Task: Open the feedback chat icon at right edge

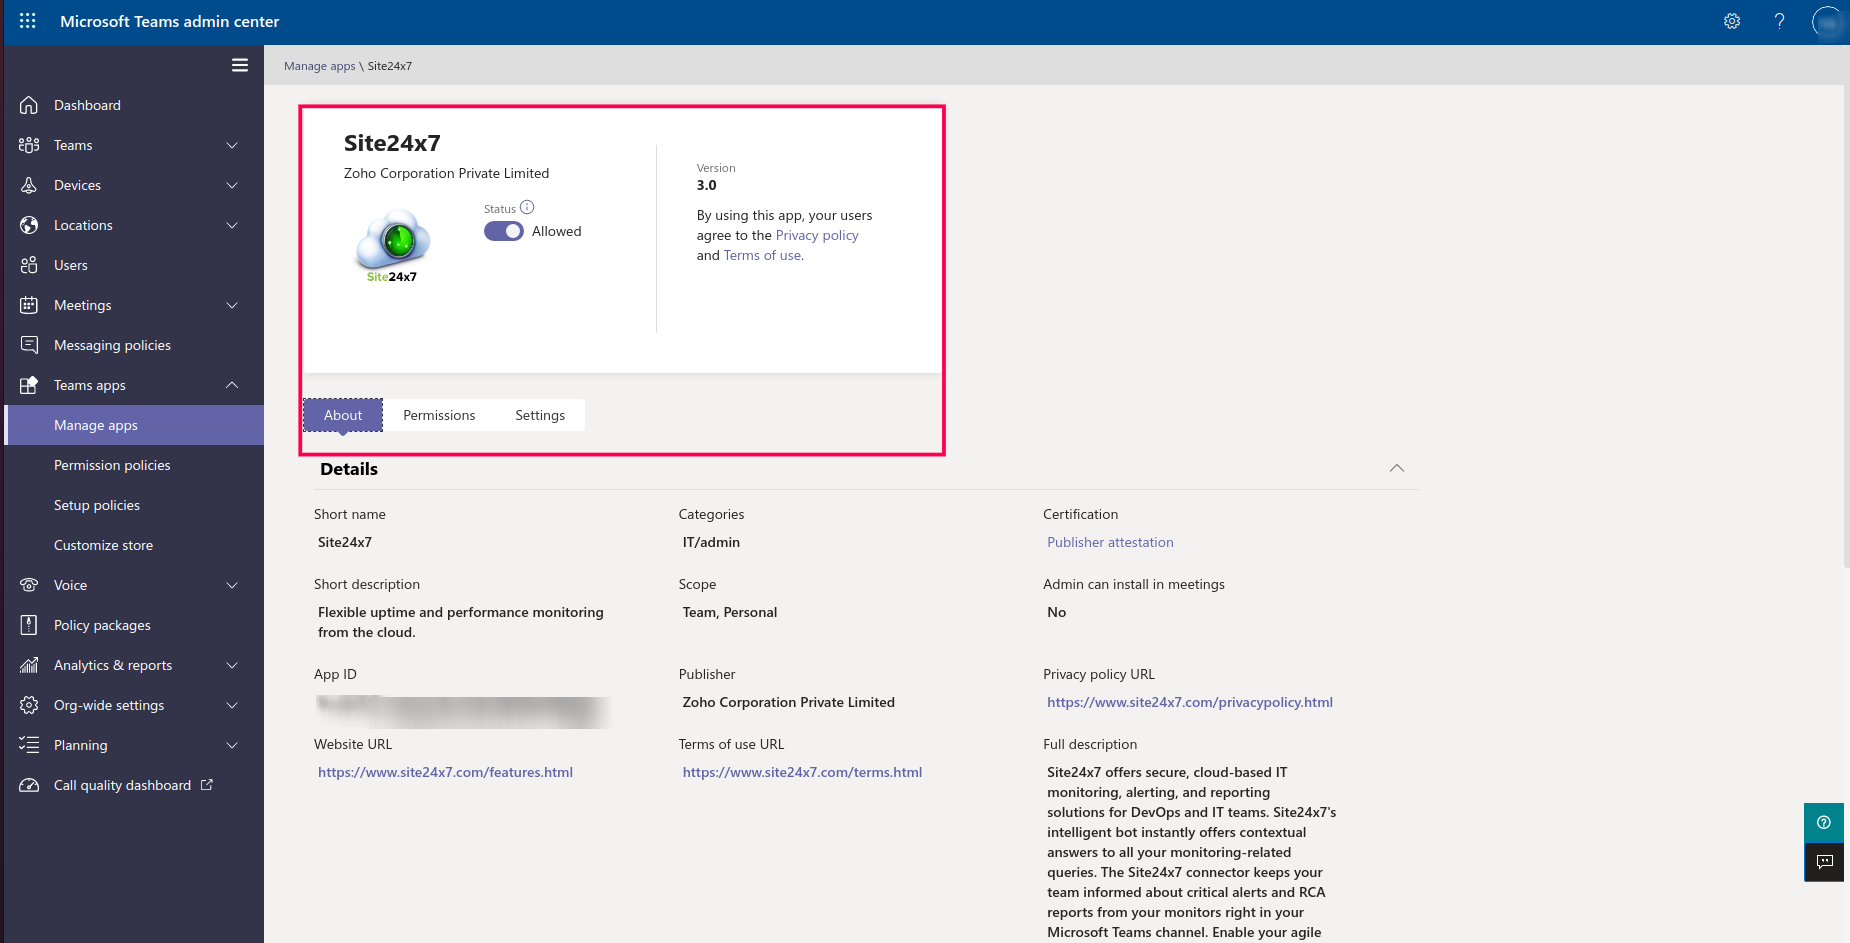Action: [x=1824, y=862]
